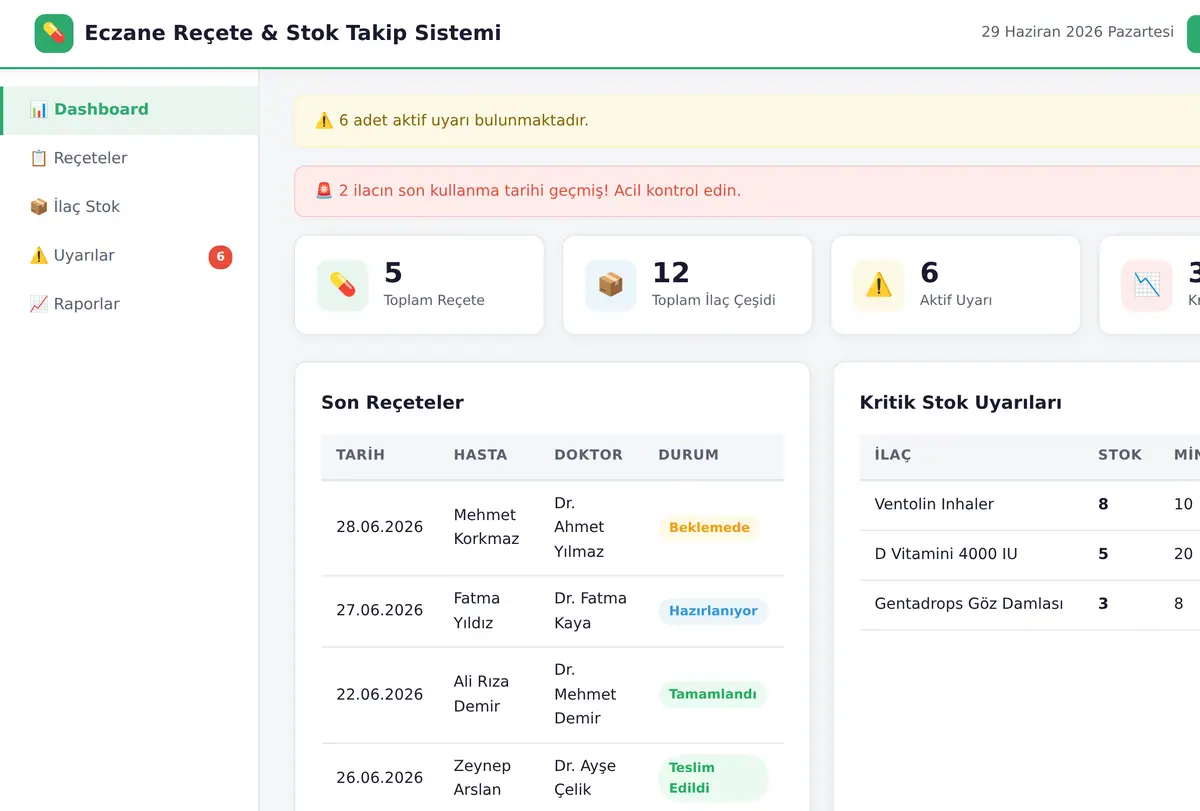Select date 26.06.2026 in prescriptions table
This screenshot has height=811, width=1200.
click(x=379, y=778)
